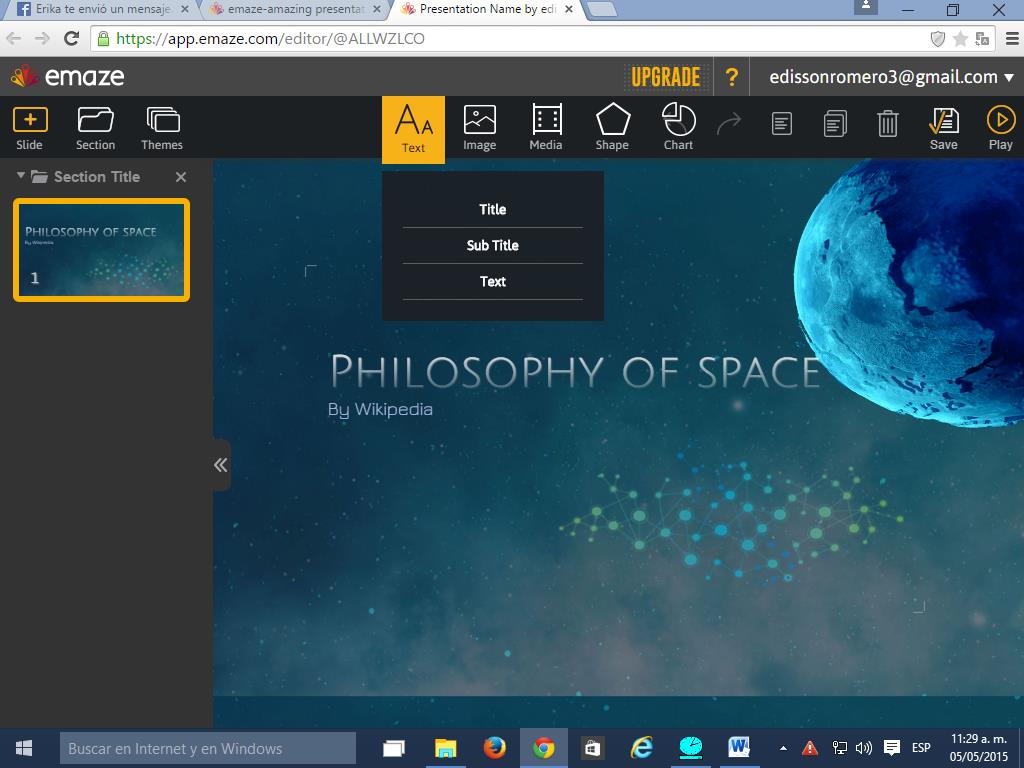The image size is (1024, 768).
Task: Add a new slide with Slide icon
Action: (x=30, y=128)
